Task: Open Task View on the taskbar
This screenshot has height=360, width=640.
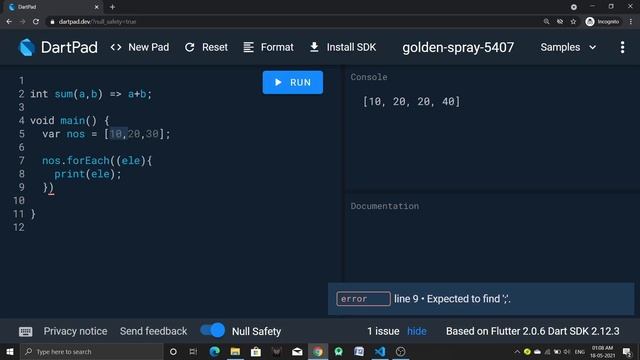Action: 193,351
